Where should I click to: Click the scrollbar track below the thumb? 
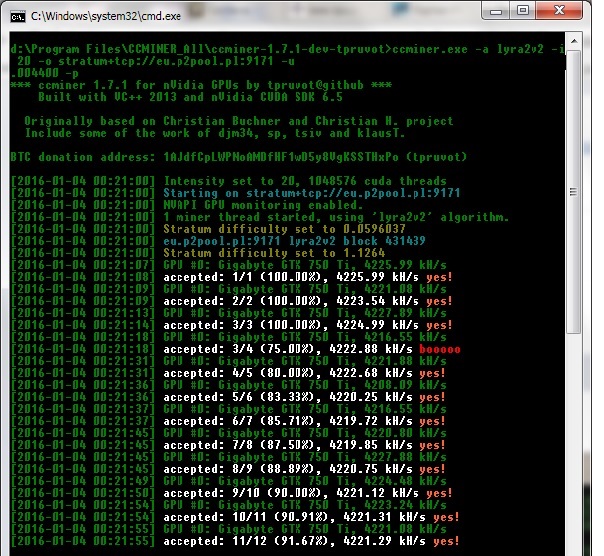[x=576, y=440]
